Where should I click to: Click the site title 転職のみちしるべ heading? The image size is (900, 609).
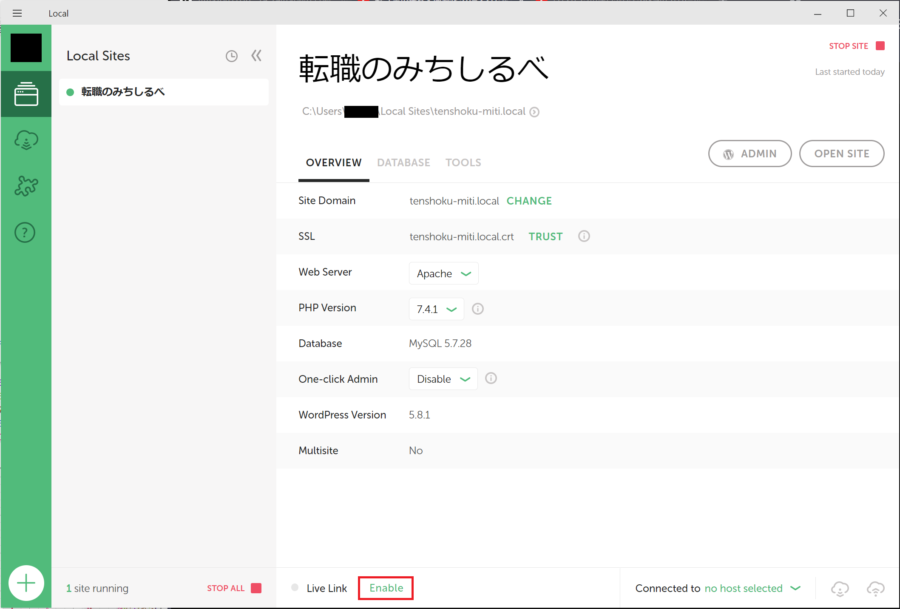[x=424, y=69]
